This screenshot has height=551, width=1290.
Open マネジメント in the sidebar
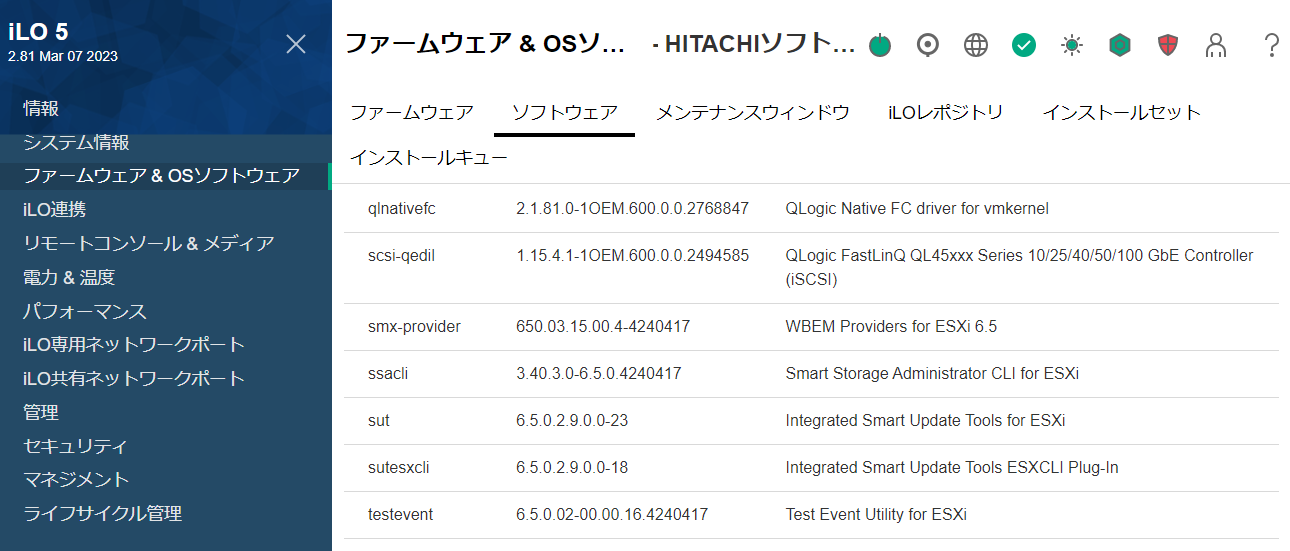[x=76, y=480]
